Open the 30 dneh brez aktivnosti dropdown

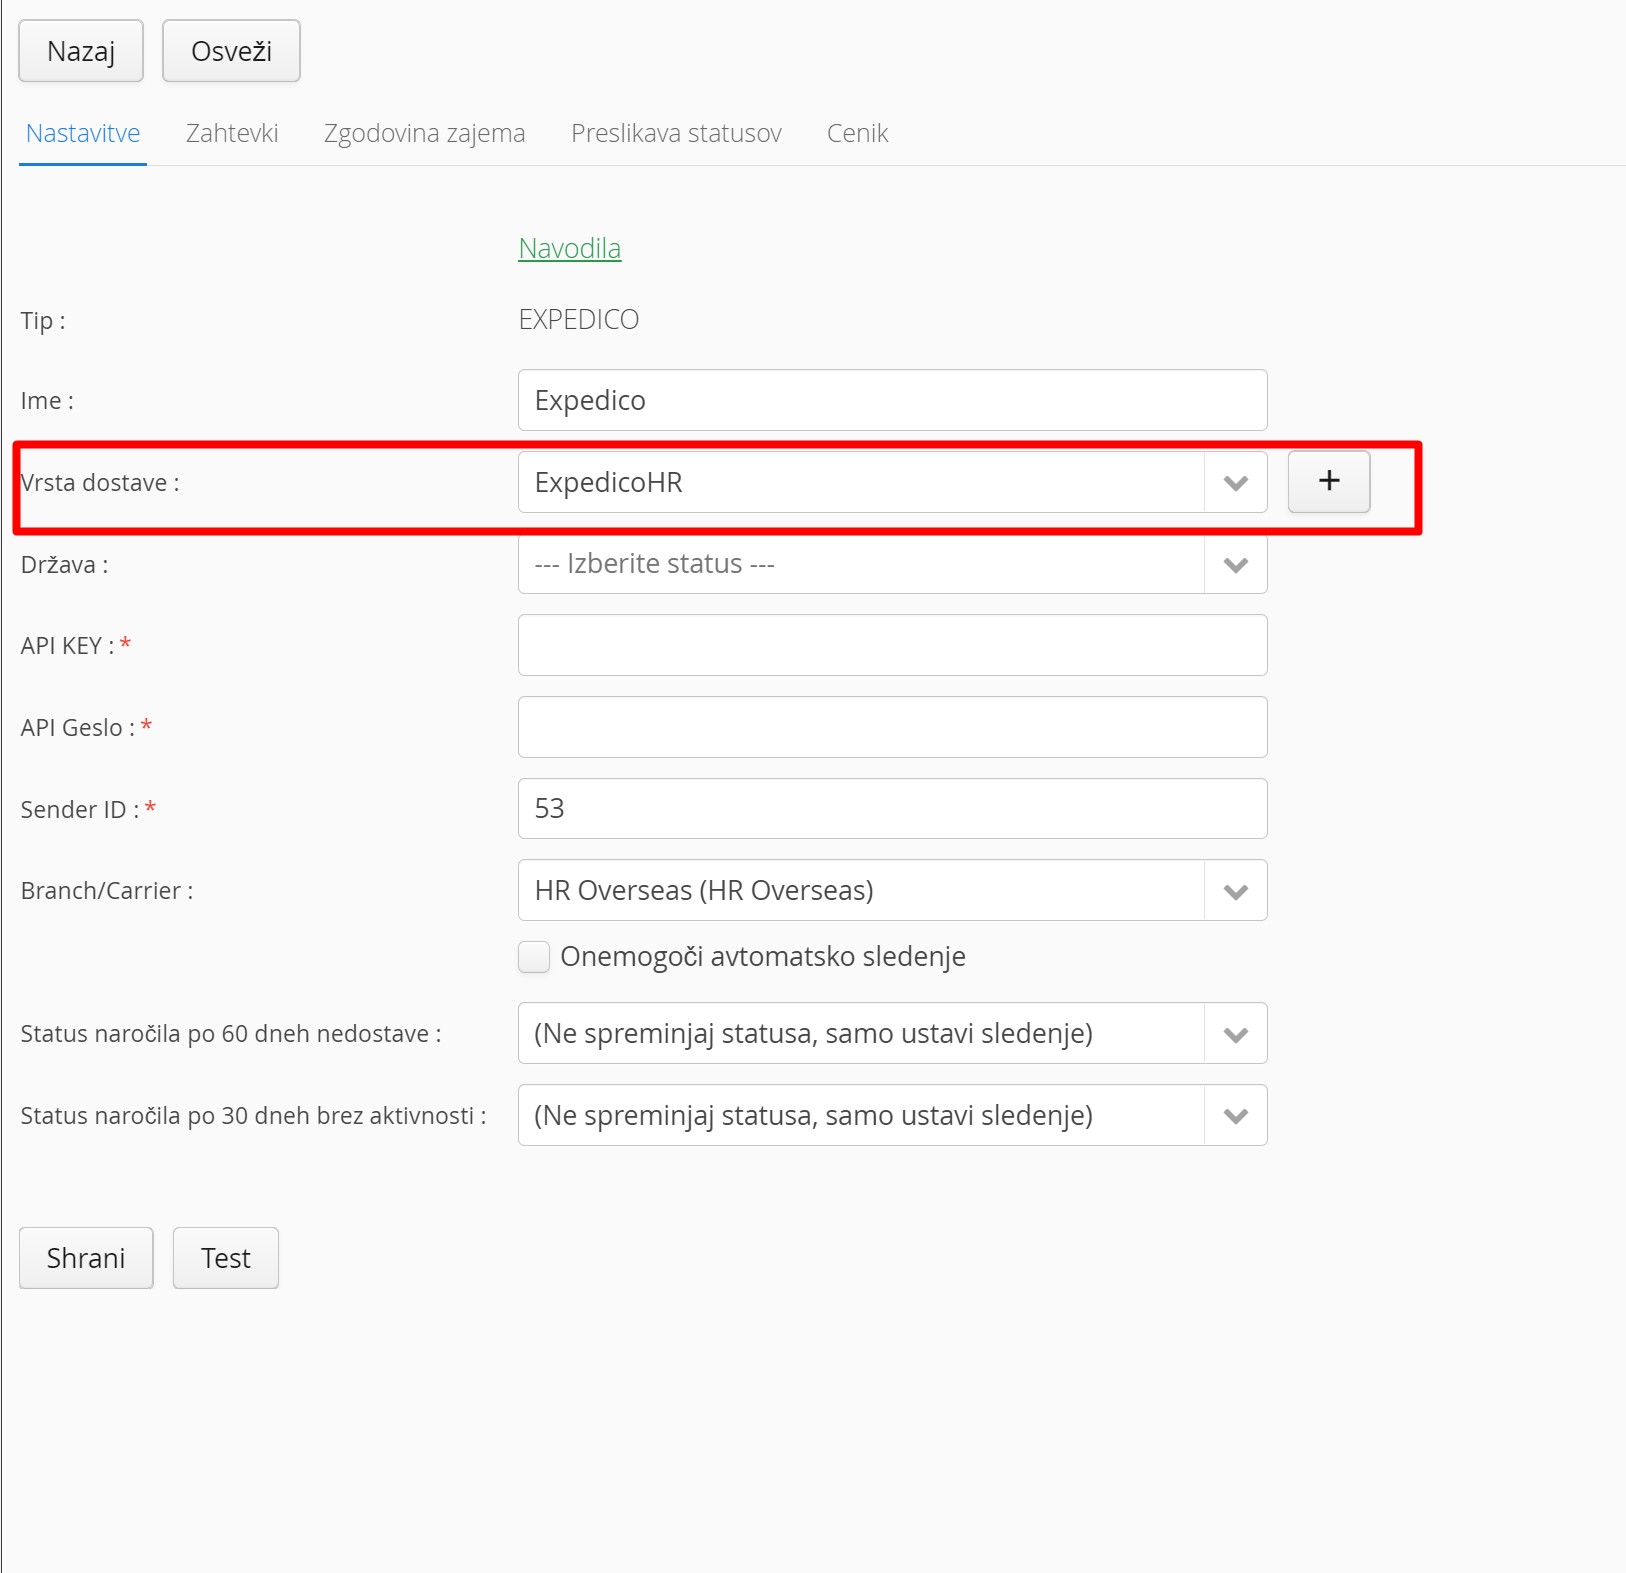(891, 1115)
